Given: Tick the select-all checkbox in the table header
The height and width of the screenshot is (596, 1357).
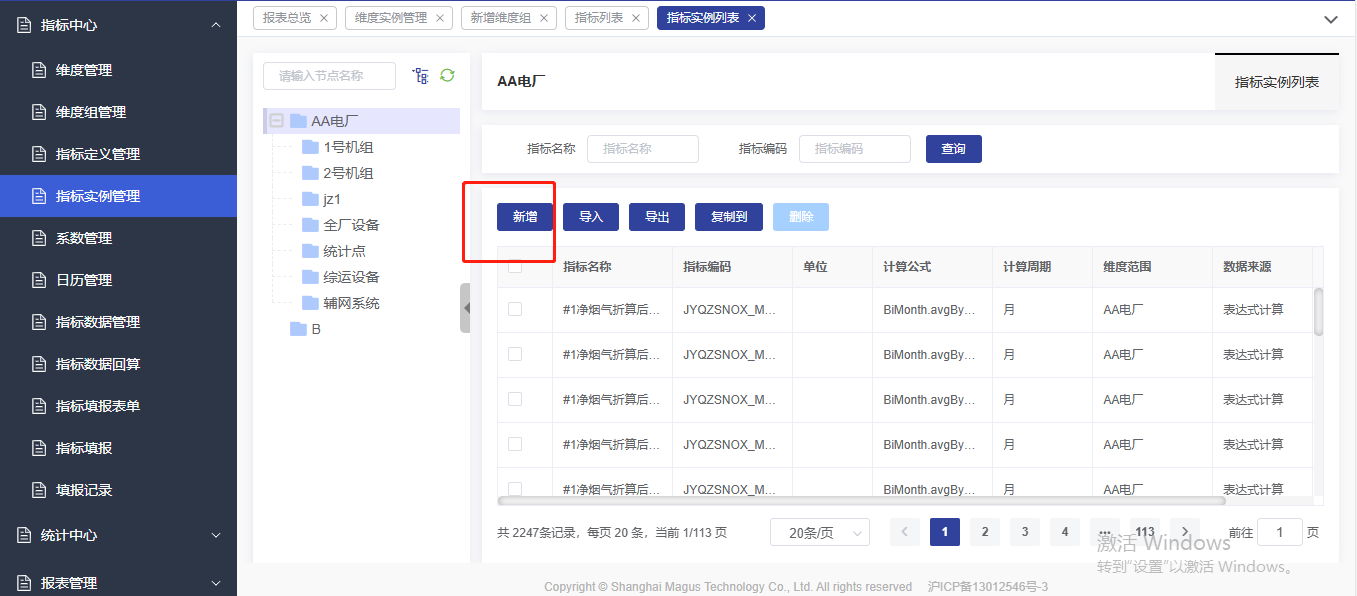Looking at the screenshot, I should click(515, 267).
